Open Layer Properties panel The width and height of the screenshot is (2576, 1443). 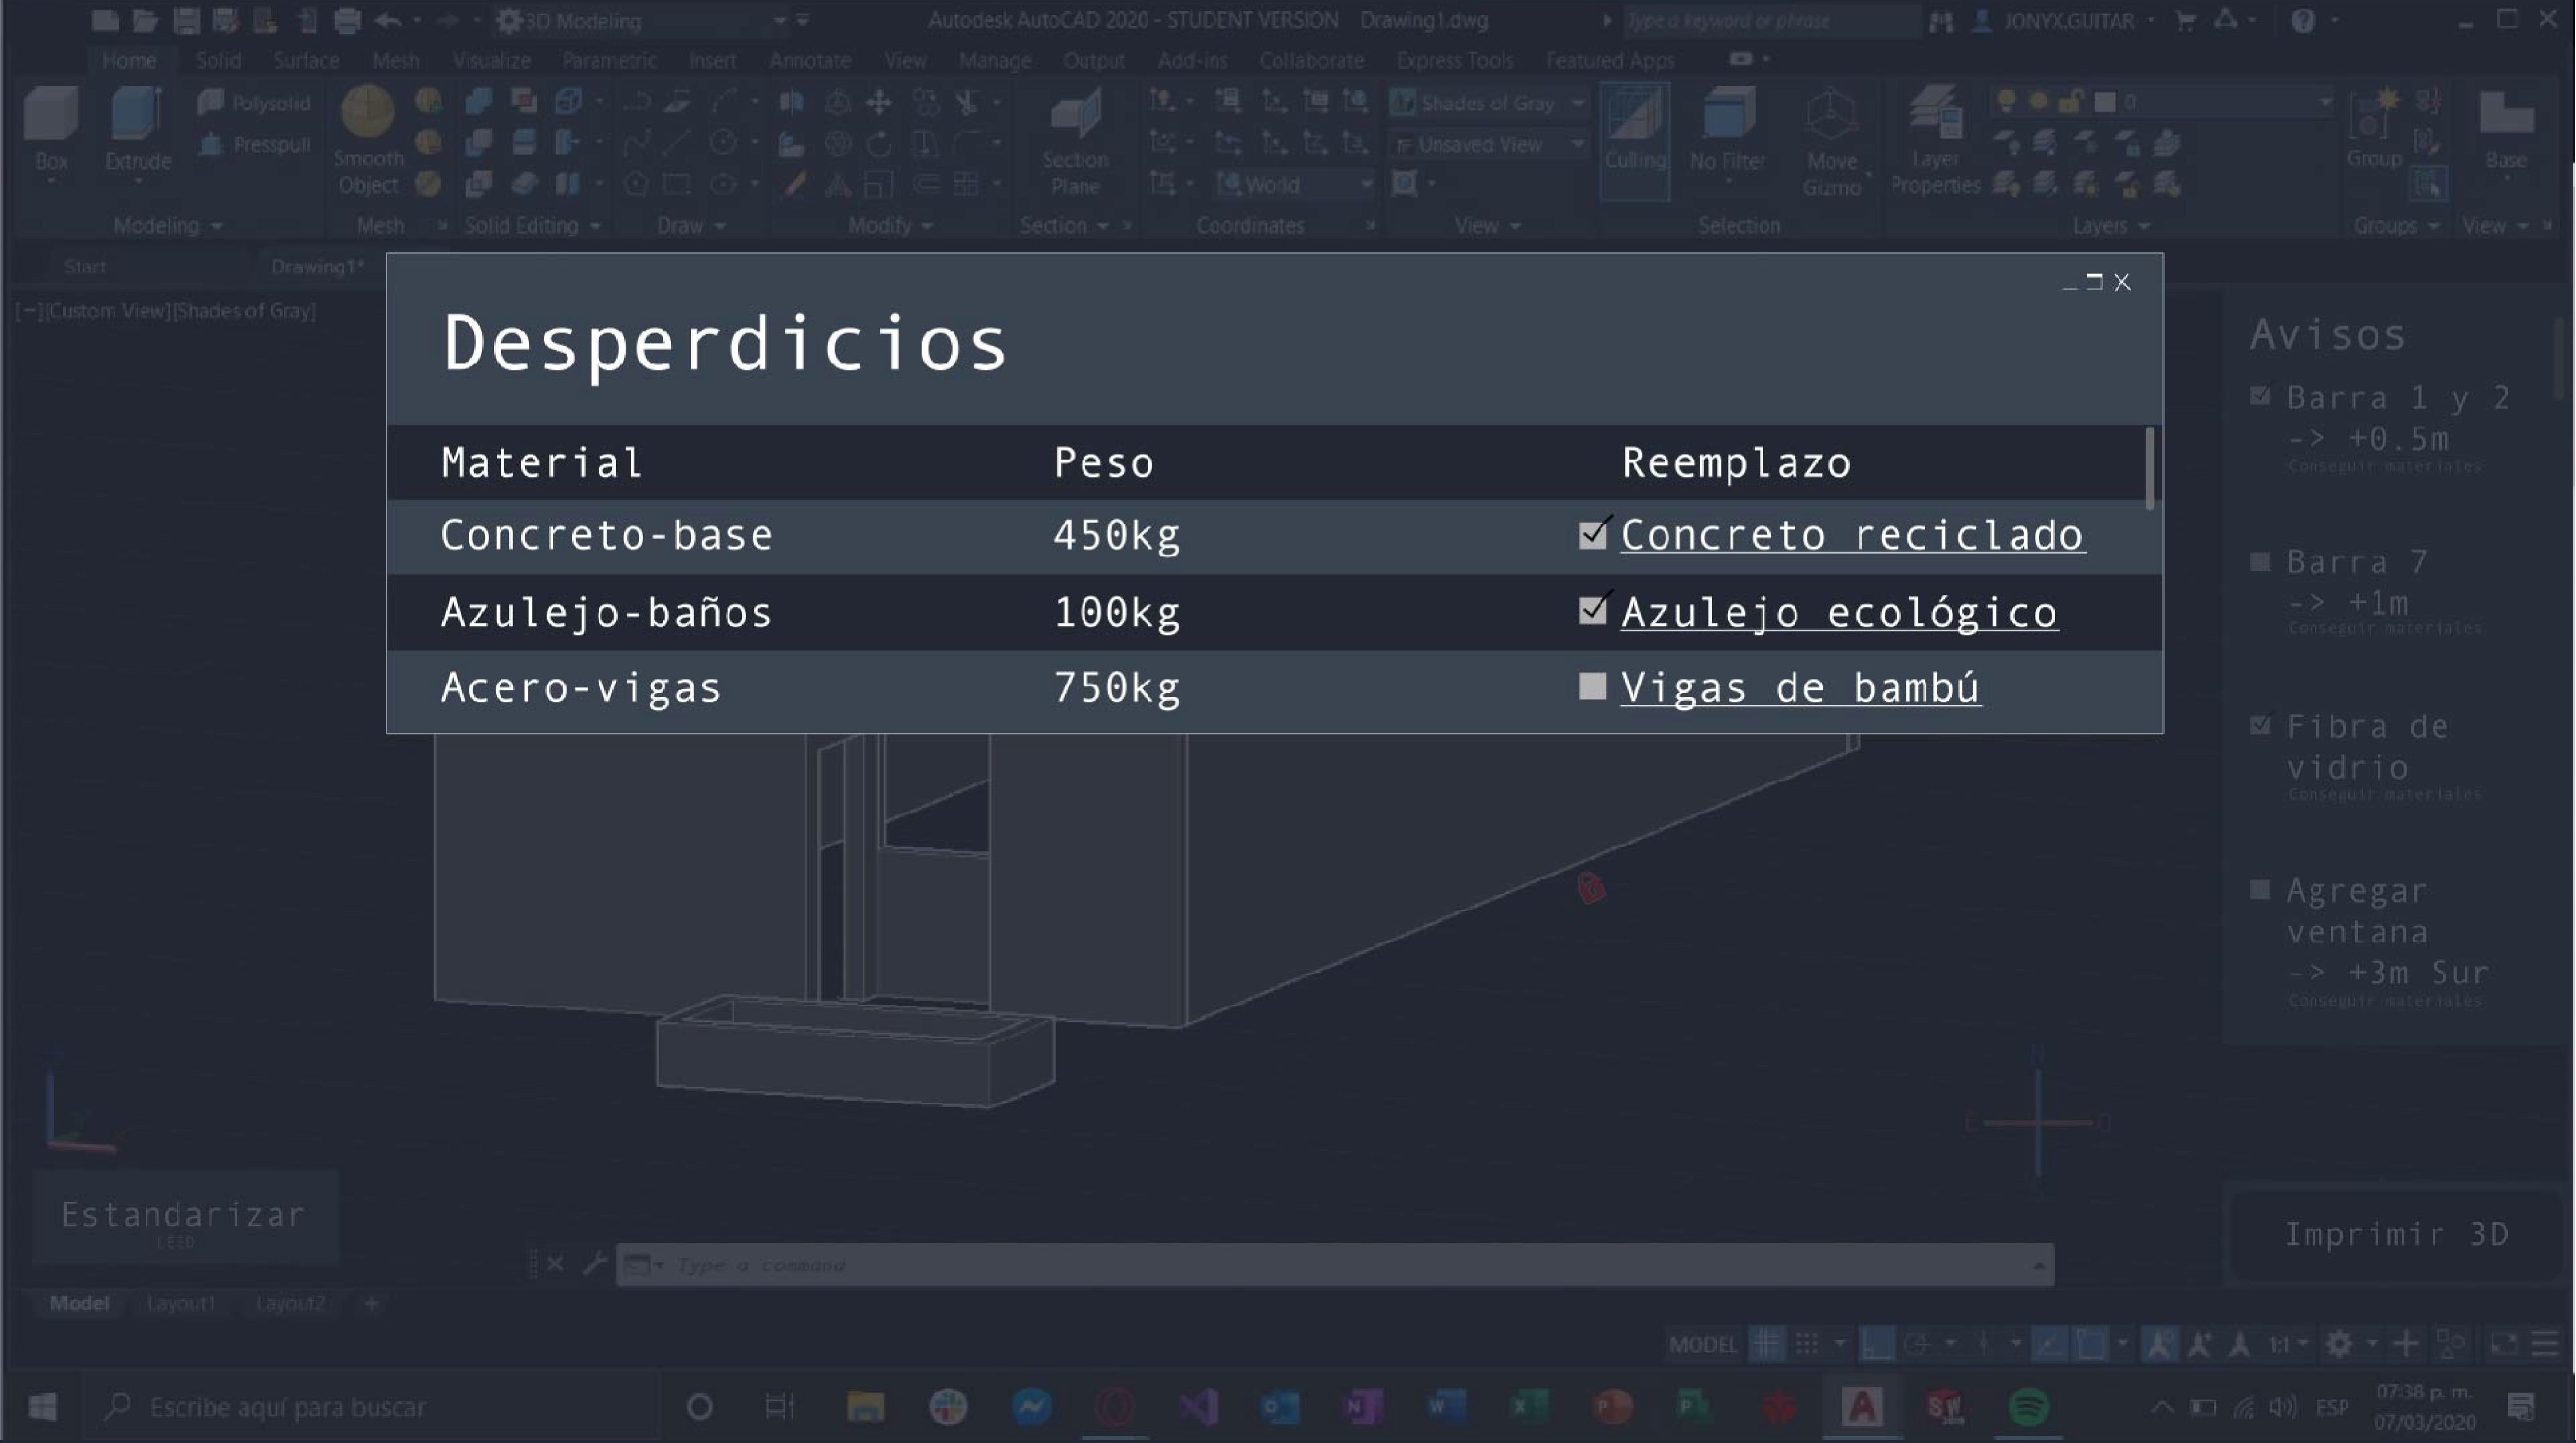1935,140
